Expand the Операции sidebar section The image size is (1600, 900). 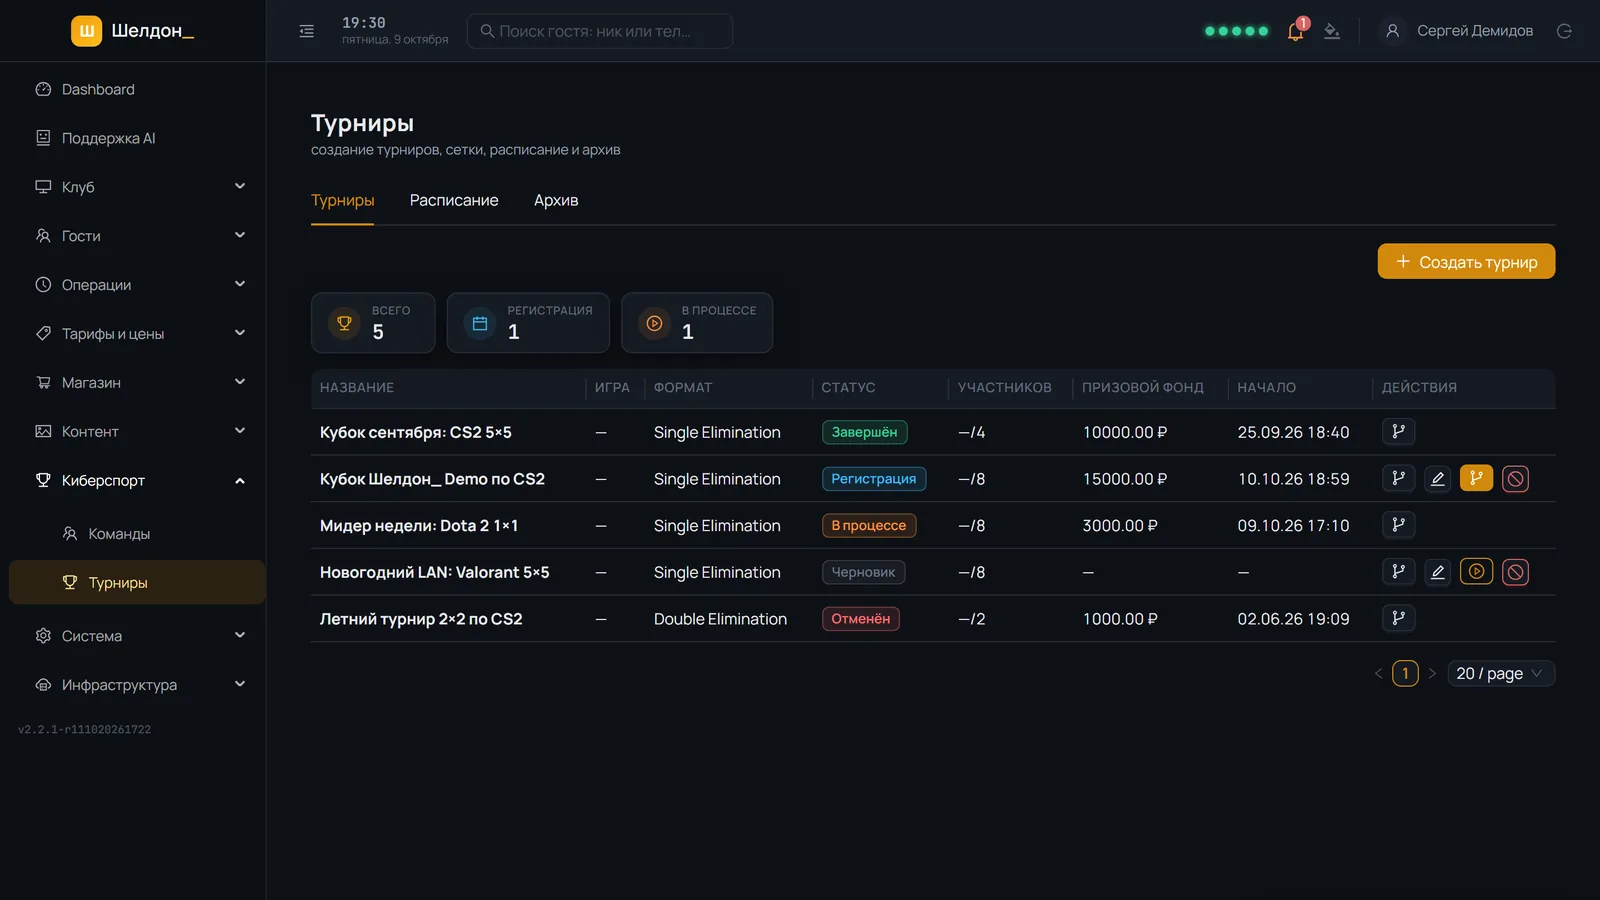click(137, 285)
